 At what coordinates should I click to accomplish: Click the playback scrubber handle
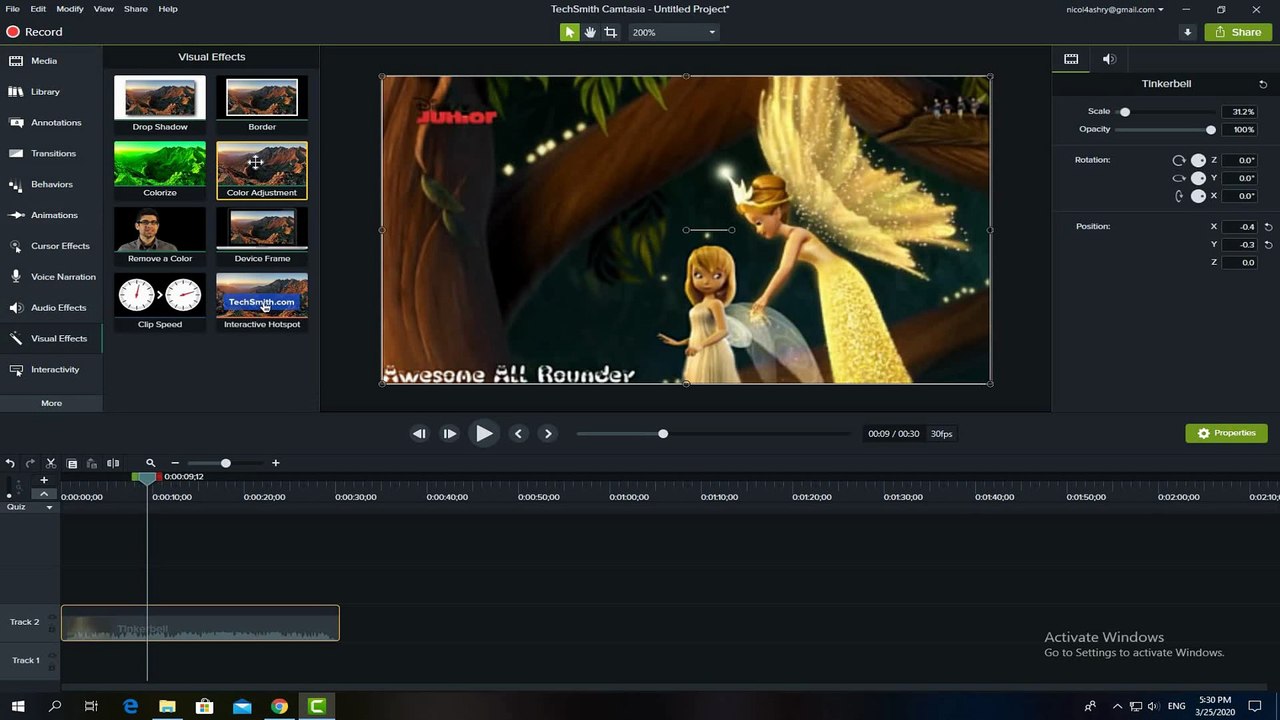point(663,434)
